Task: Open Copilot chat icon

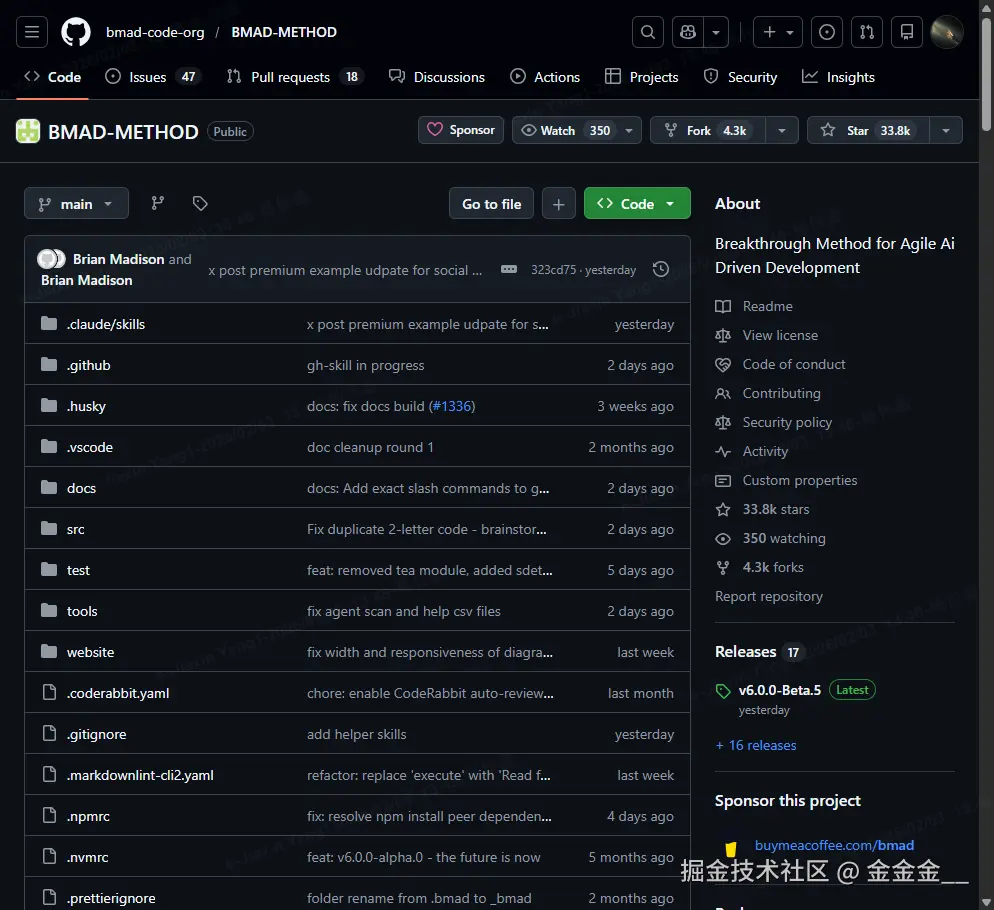Action: tap(688, 32)
